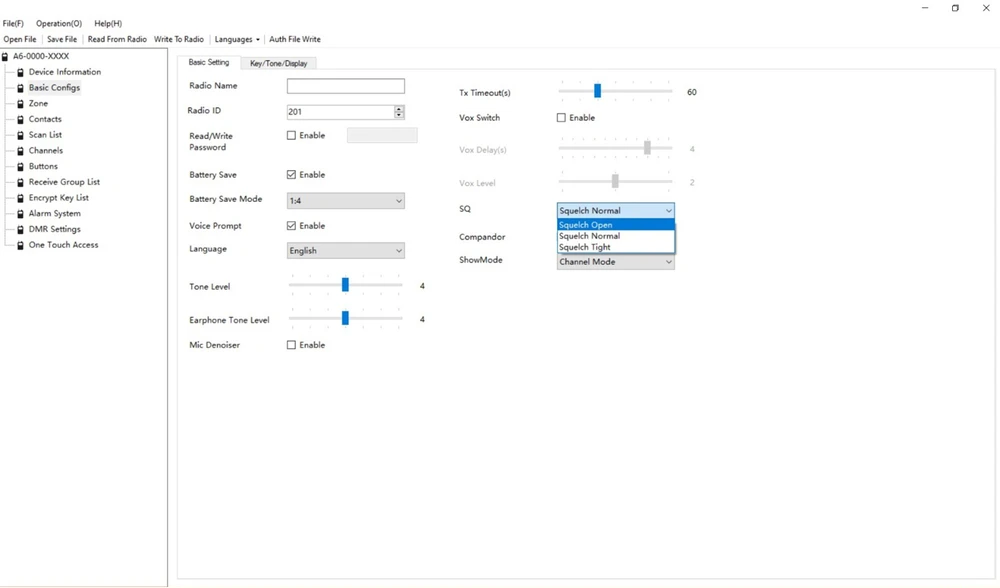Screen dimensions: 1000x588
Task: Click the Tx Timeout slider handle
Action: point(598,91)
